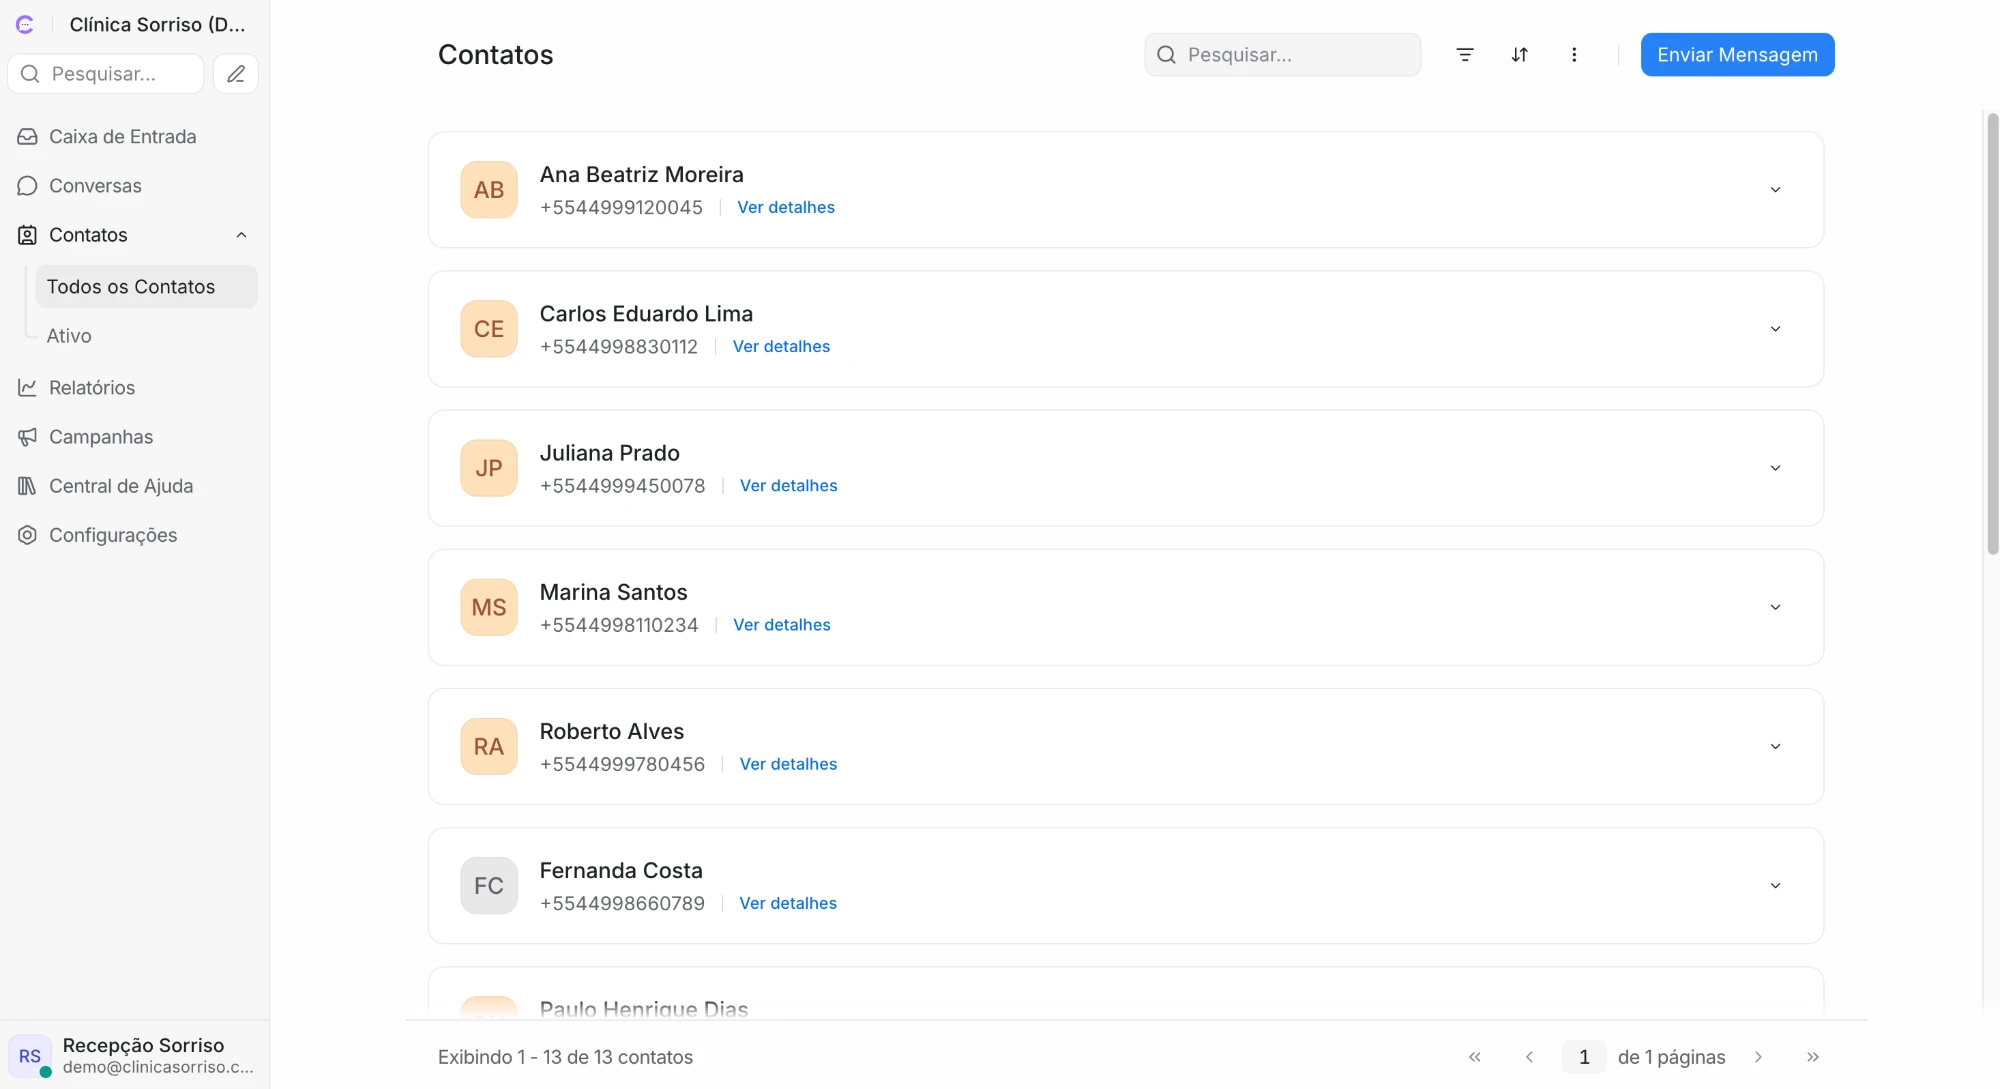Image resolution: width=2000 pixels, height=1089 pixels.
Task: Expand Ana Beatriz Moreira contact card
Action: pos(1775,190)
